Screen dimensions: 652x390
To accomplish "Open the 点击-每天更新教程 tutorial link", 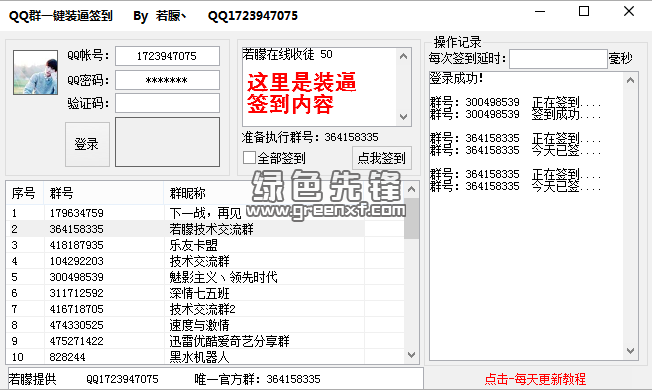I will point(535,379).
